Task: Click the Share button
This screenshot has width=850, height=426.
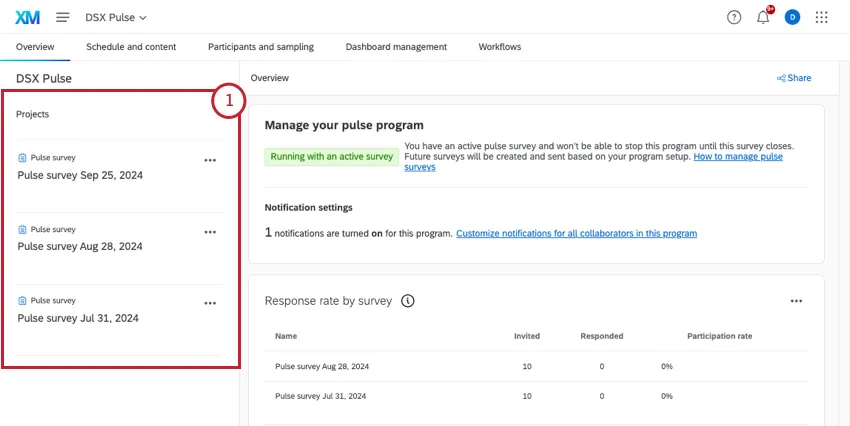Action: coord(794,78)
